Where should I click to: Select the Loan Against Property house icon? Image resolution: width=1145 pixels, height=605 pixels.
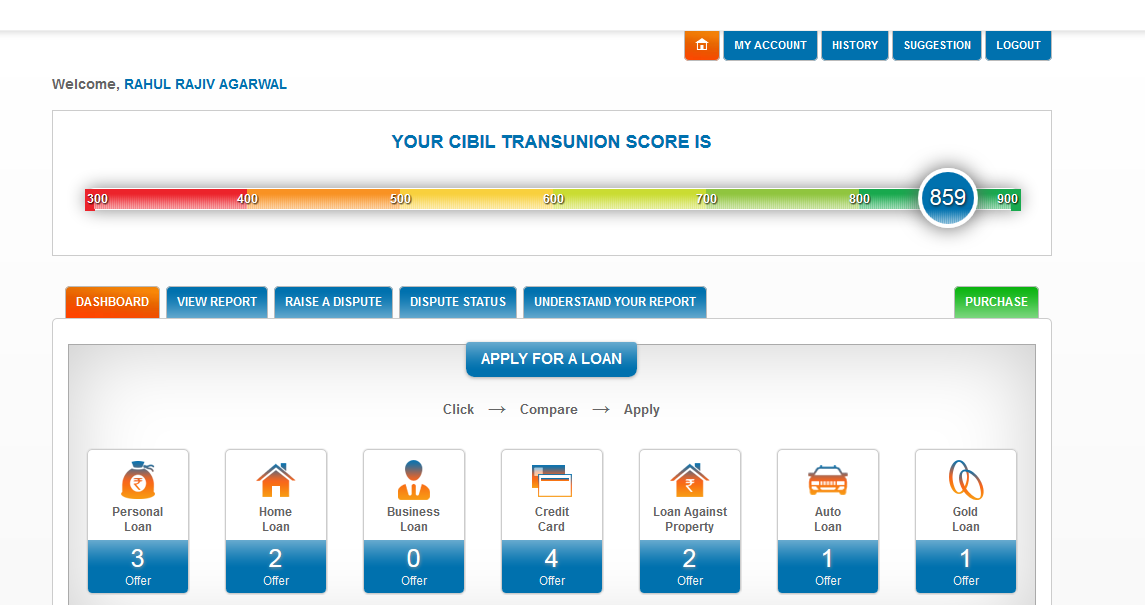[x=689, y=480]
